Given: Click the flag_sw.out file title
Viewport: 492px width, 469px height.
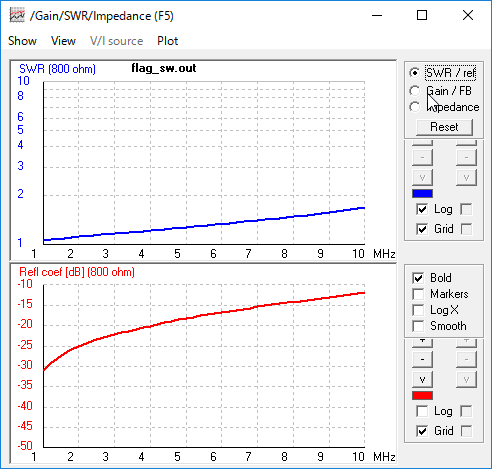Looking at the screenshot, I should point(164,68).
